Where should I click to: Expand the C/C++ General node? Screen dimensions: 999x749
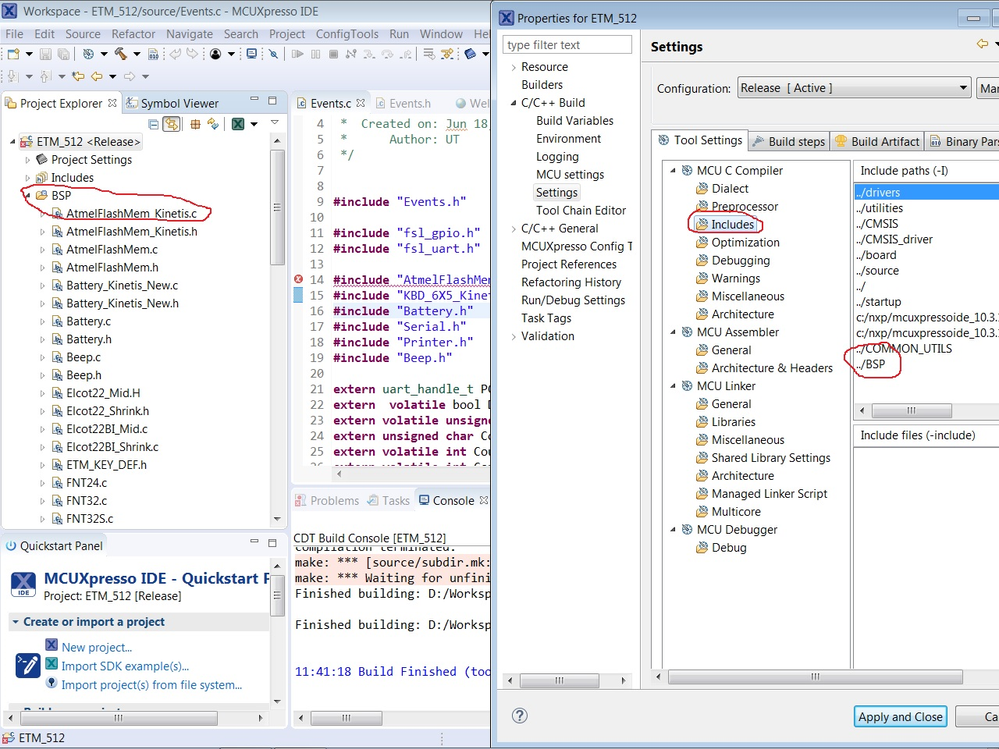tap(514, 229)
